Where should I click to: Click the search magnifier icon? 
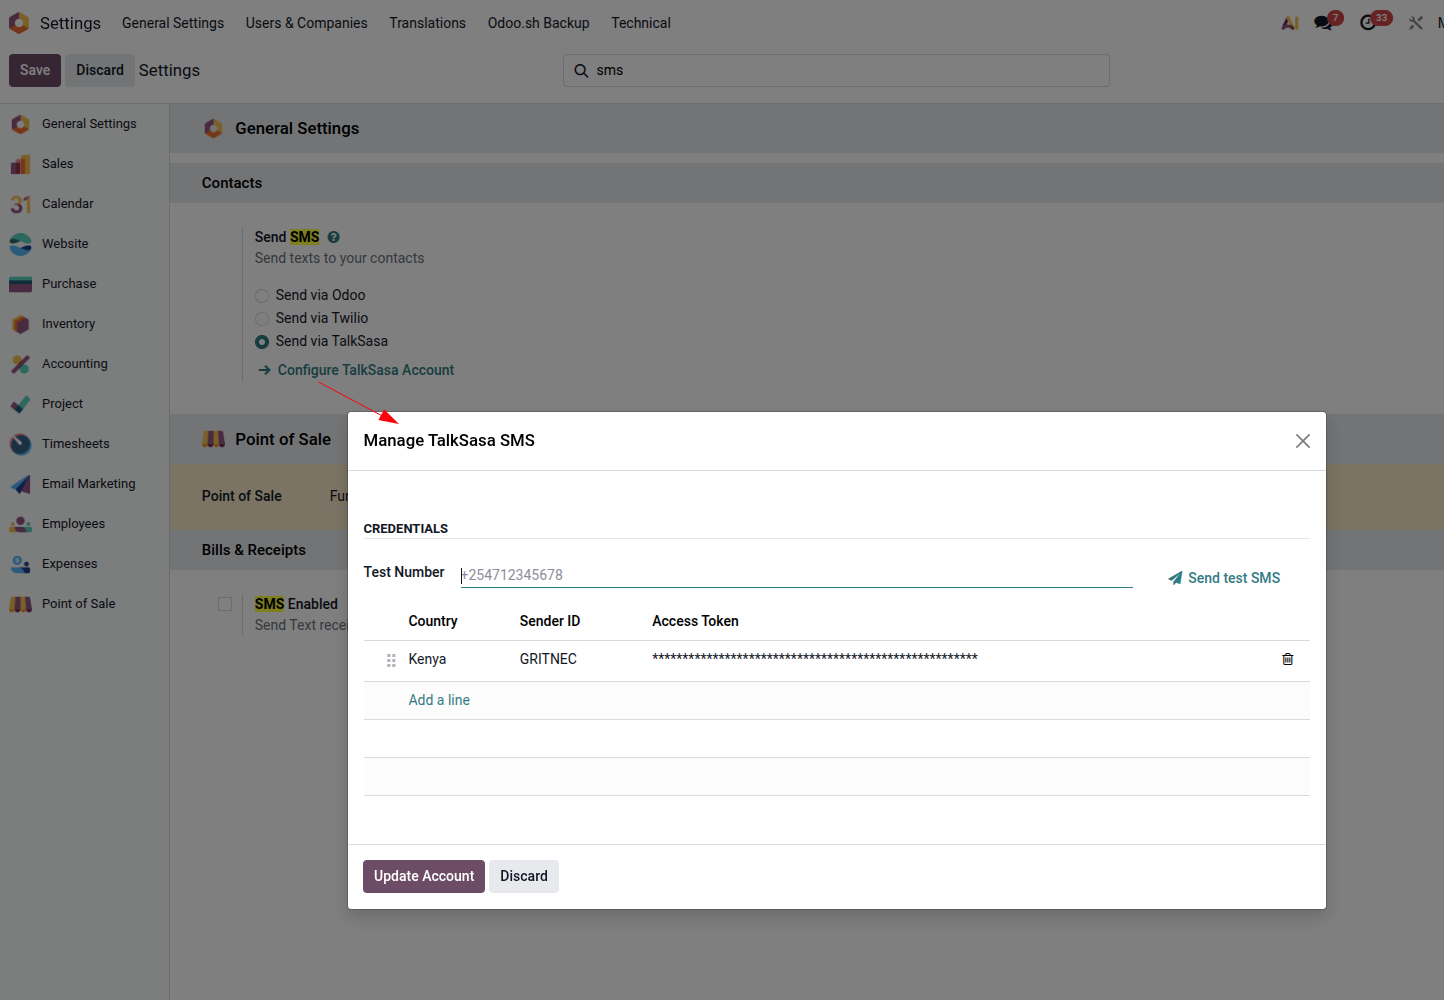pos(581,70)
